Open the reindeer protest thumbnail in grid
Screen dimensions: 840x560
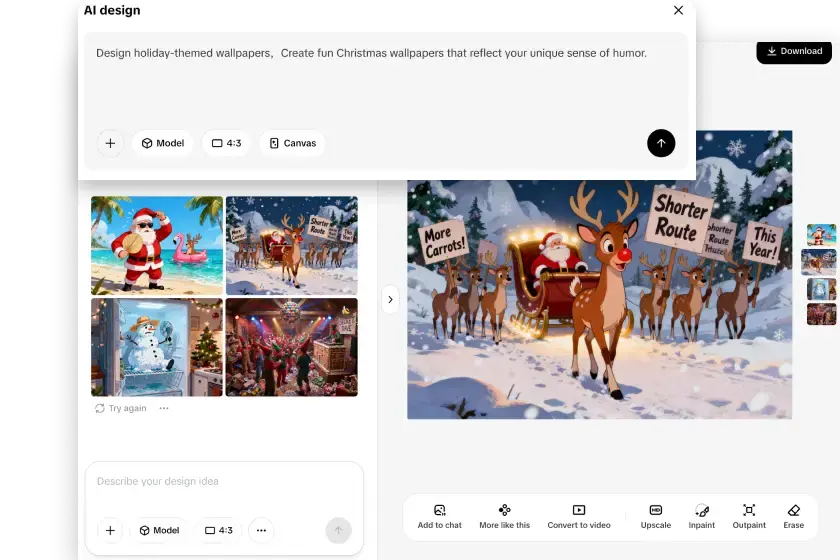coord(291,245)
